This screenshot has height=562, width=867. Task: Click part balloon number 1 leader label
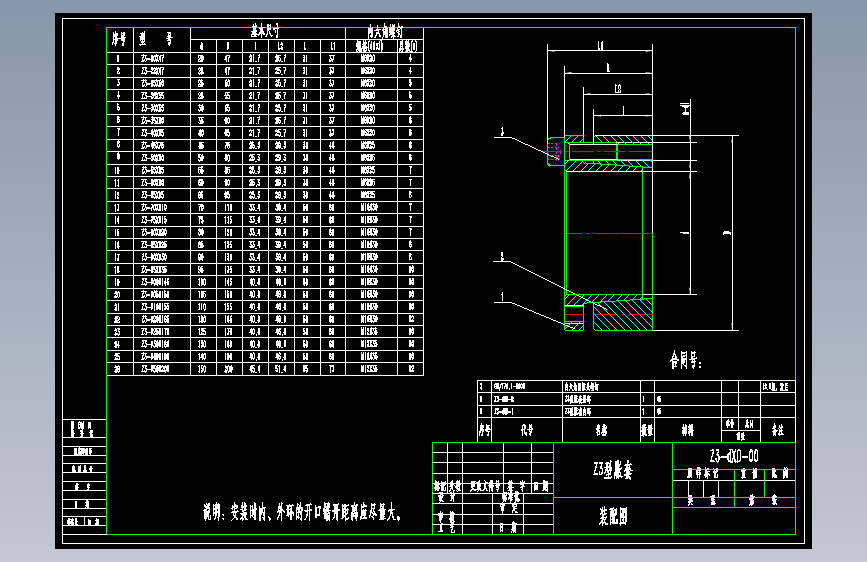point(502,296)
